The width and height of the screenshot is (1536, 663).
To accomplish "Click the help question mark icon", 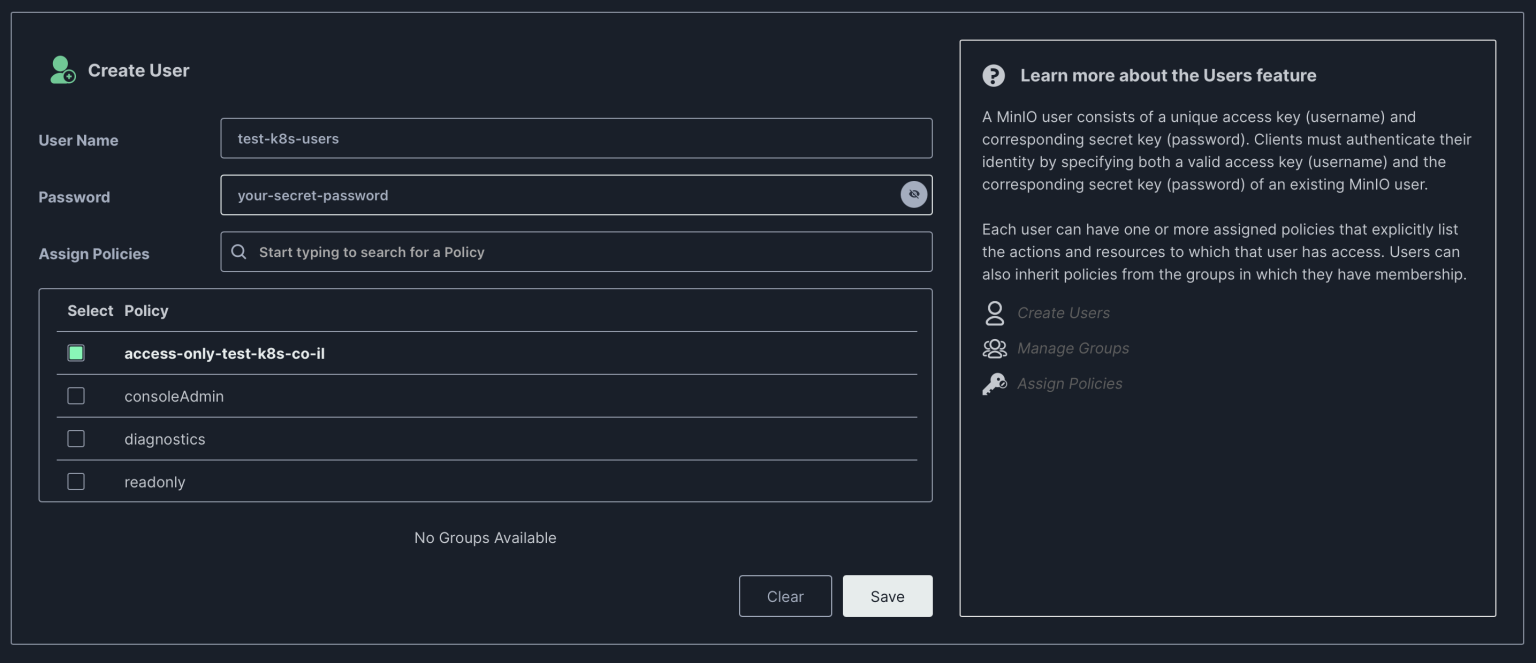I will click(993, 76).
